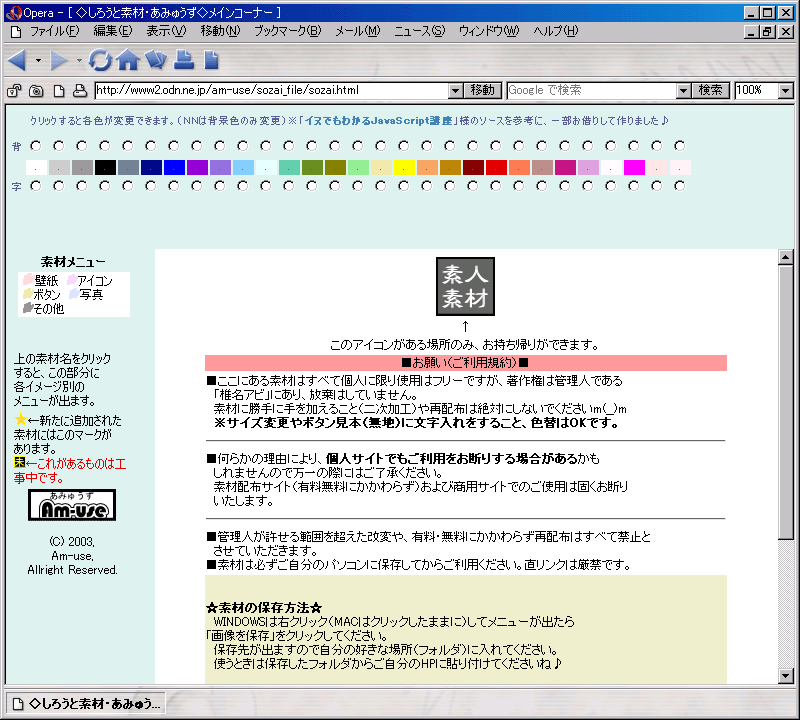Click the black color swatch
This screenshot has height=720, width=800.
pos(105,167)
